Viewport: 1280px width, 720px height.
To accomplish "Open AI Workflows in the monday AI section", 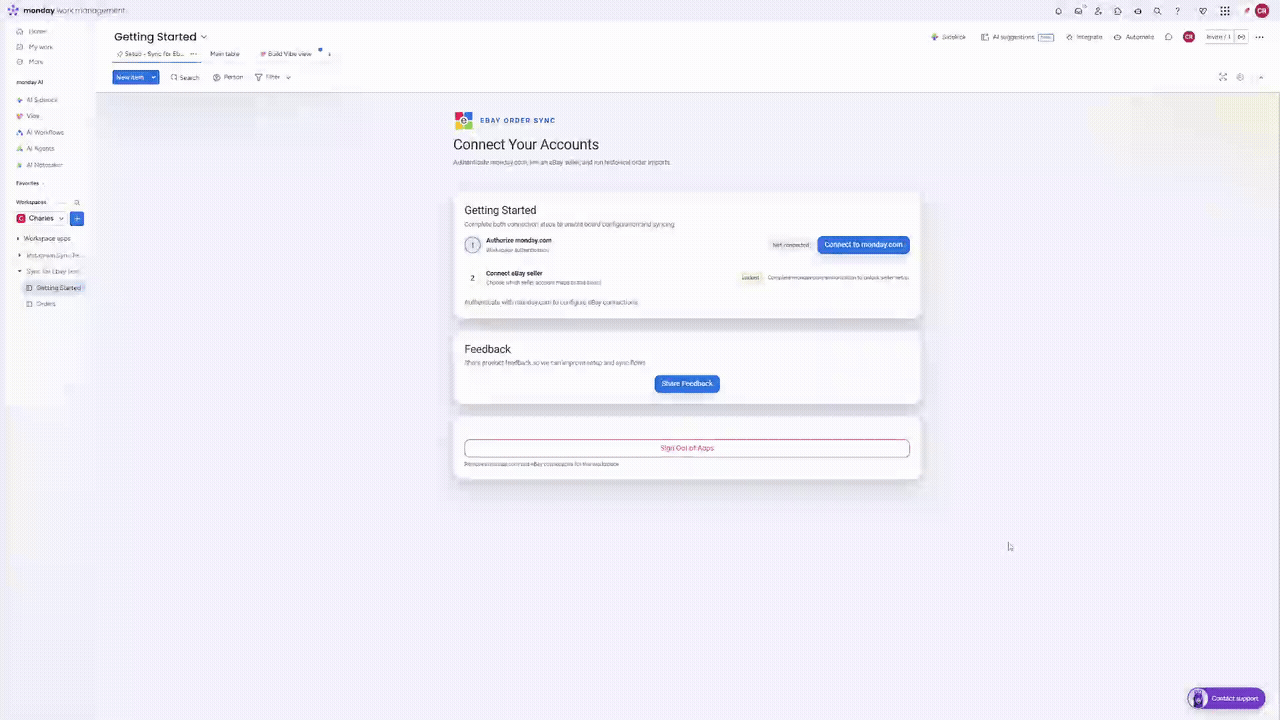I will click(x=45, y=132).
